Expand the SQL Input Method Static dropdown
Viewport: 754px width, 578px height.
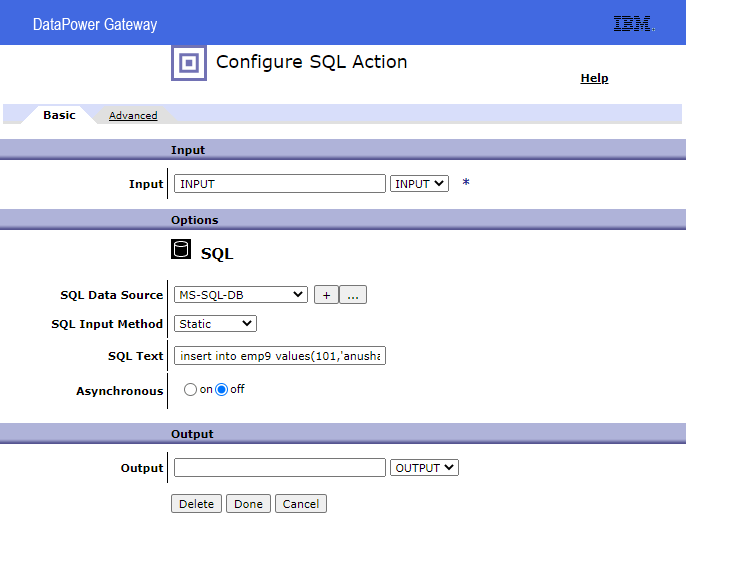(215, 324)
